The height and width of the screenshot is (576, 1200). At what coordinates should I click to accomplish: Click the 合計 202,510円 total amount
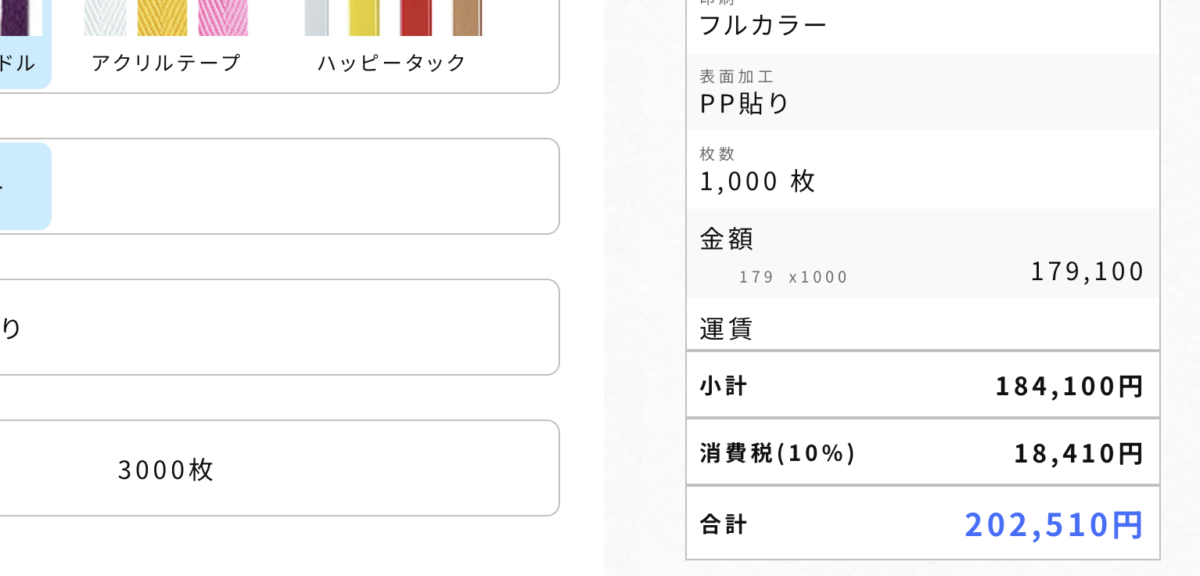click(x=1054, y=523)
